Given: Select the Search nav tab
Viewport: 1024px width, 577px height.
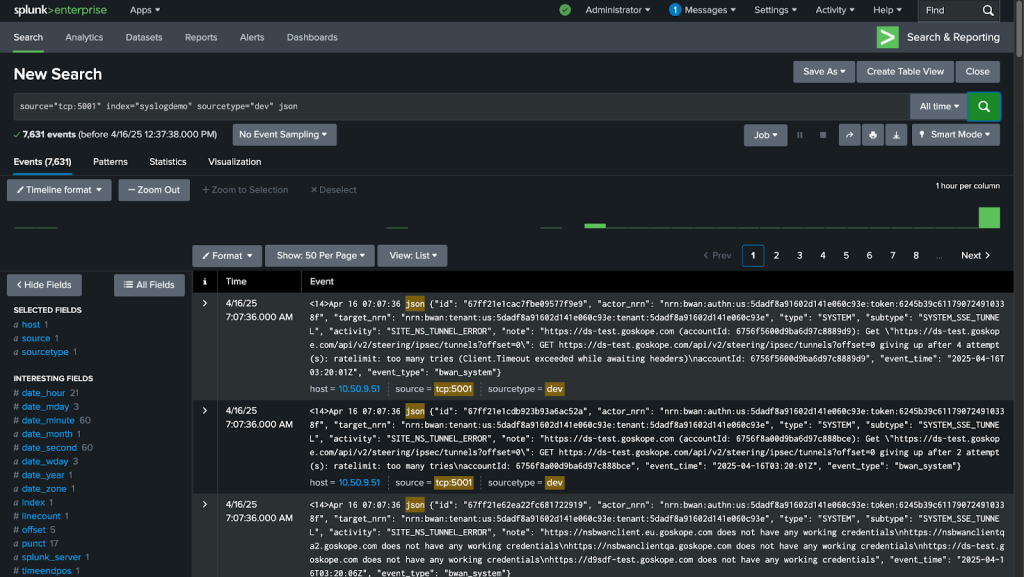Looking at the screenshot, I should click(28, 37).
